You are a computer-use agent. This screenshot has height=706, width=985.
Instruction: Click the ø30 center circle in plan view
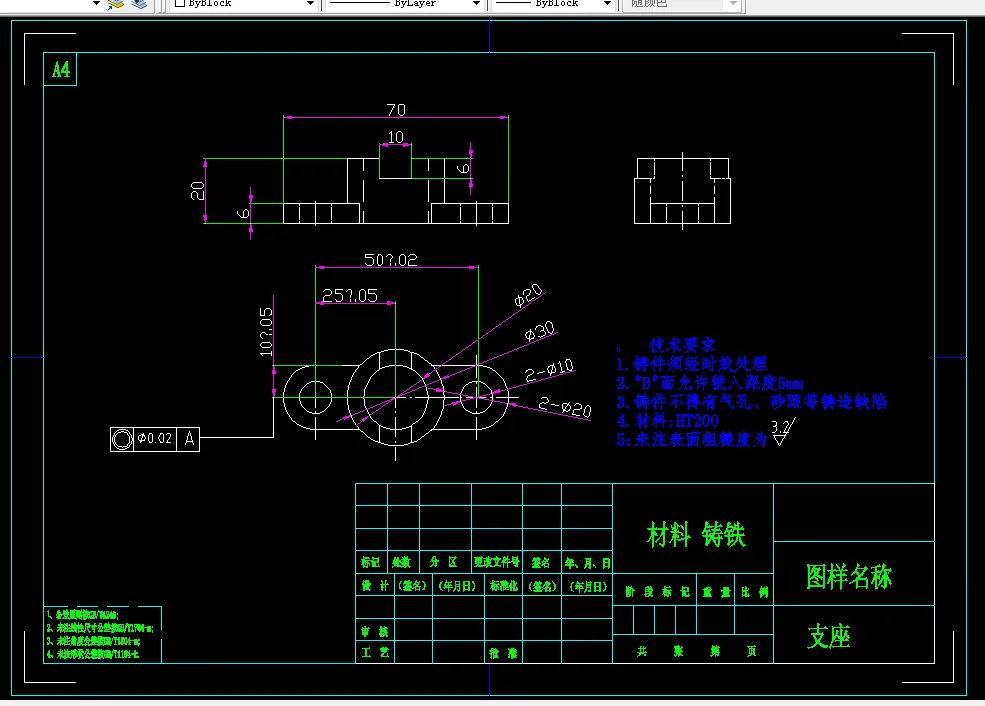click(x=395, y=397)
